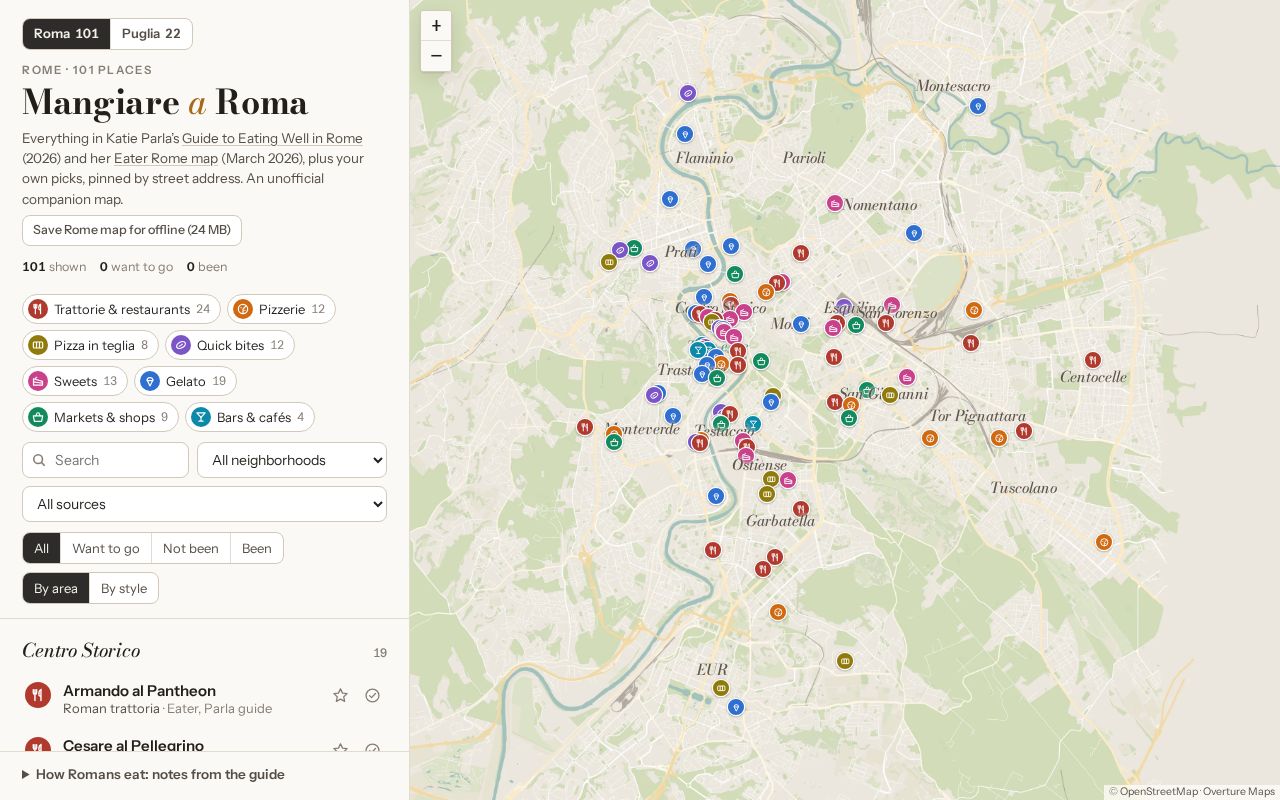Toggle Pizza in teglia category filter
This screenshot has height=800, width=1280.
[x=90, y=345]
